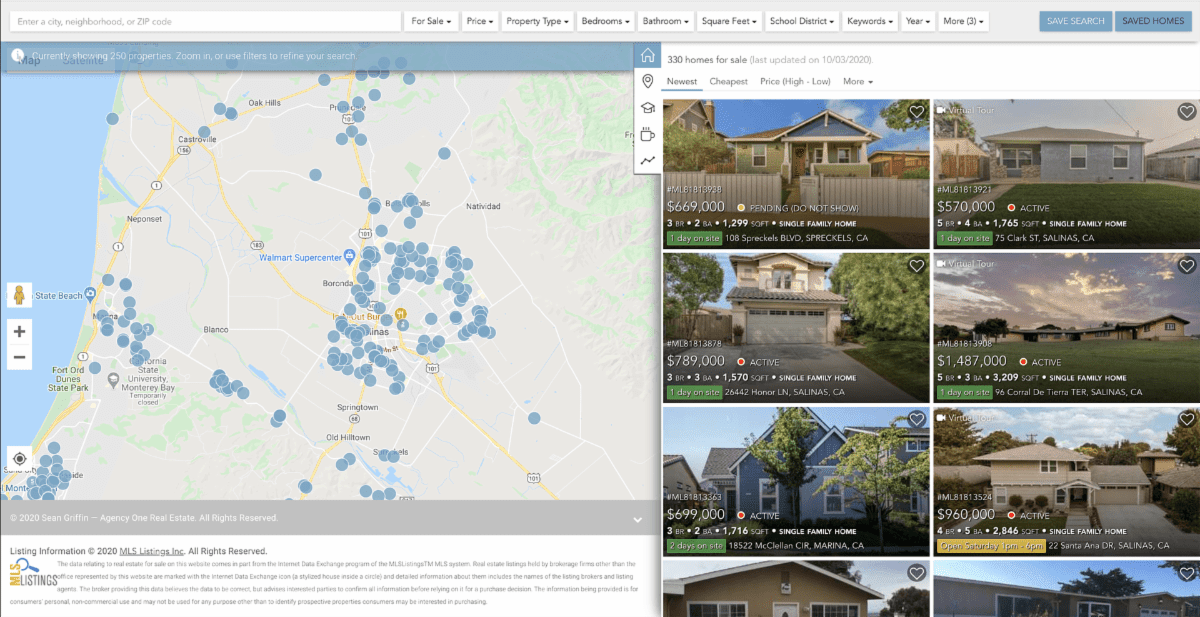The height and width of the screenshot is (617, 1200).
Task: Sort listings by Cheapest
Action: coord(729,81)
